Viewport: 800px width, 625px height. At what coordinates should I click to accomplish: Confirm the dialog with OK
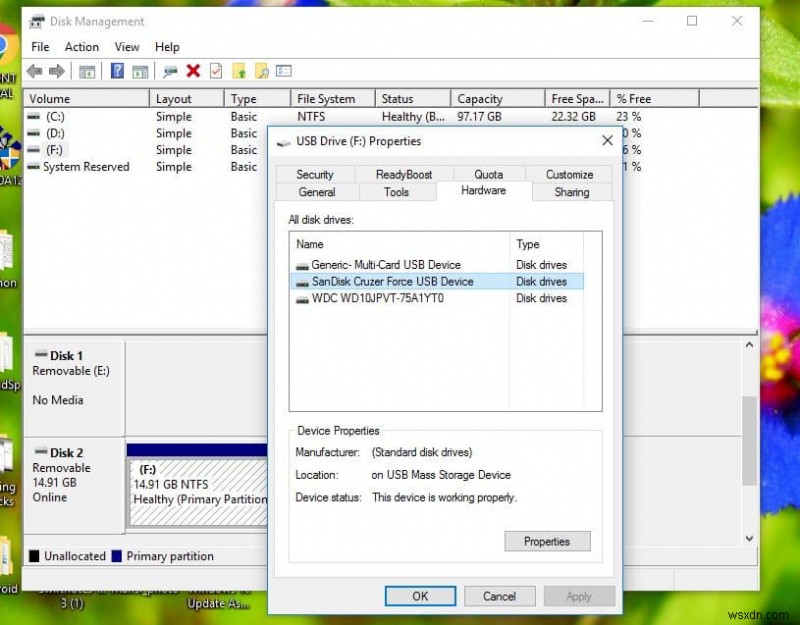pyautogui.click(x=420, y=595)
